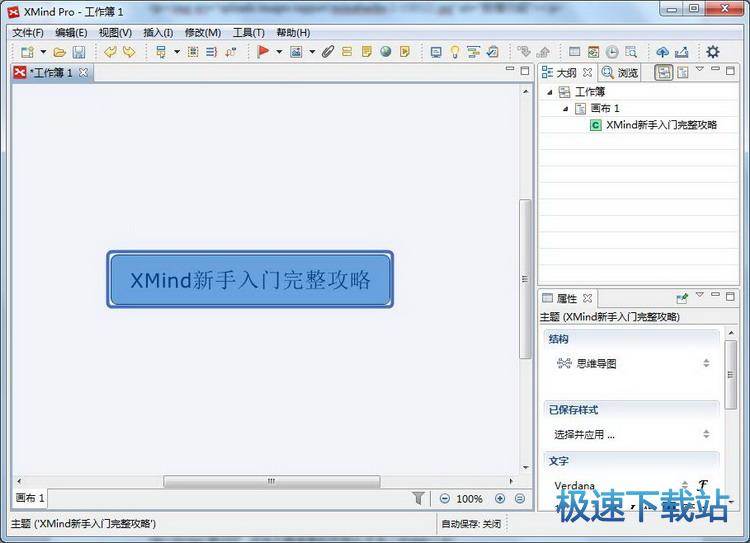The image size is (750, 543).
Task: Click the filter funnel icon
Action: (419, 498)
